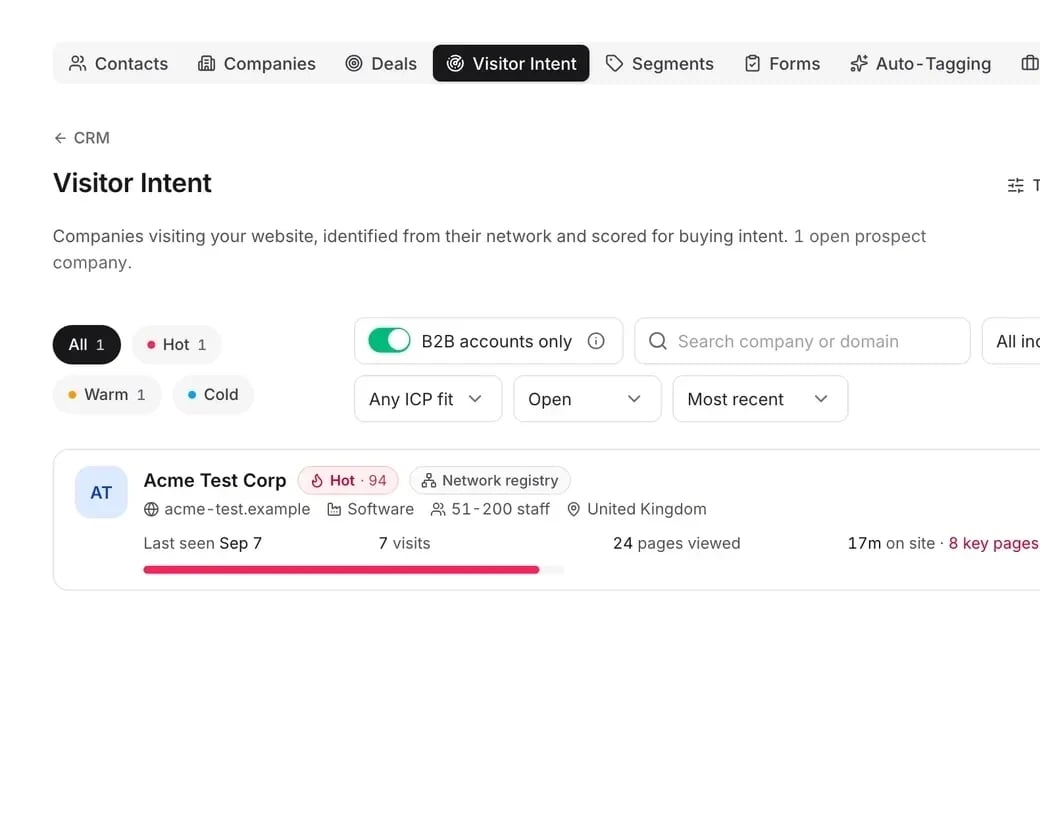This screenshot has width=1040, height=832.
Task: Click Last seen Sep 7 text
Action: (x=203, y=543)
